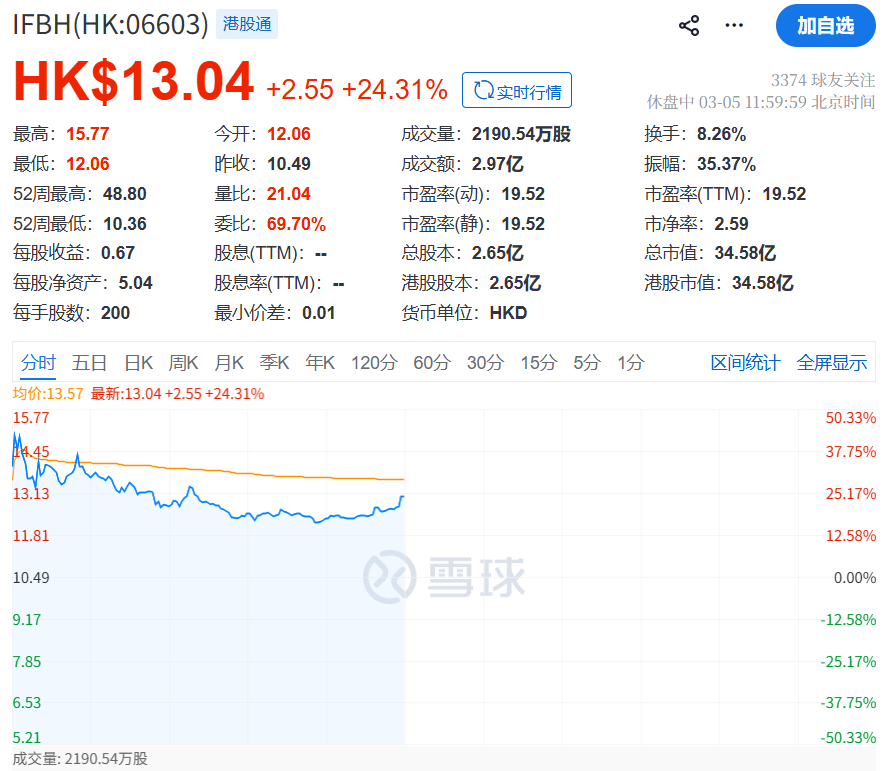Click the share icon
The height and width of the screenshot is (771, 888).
coord(688,25)
